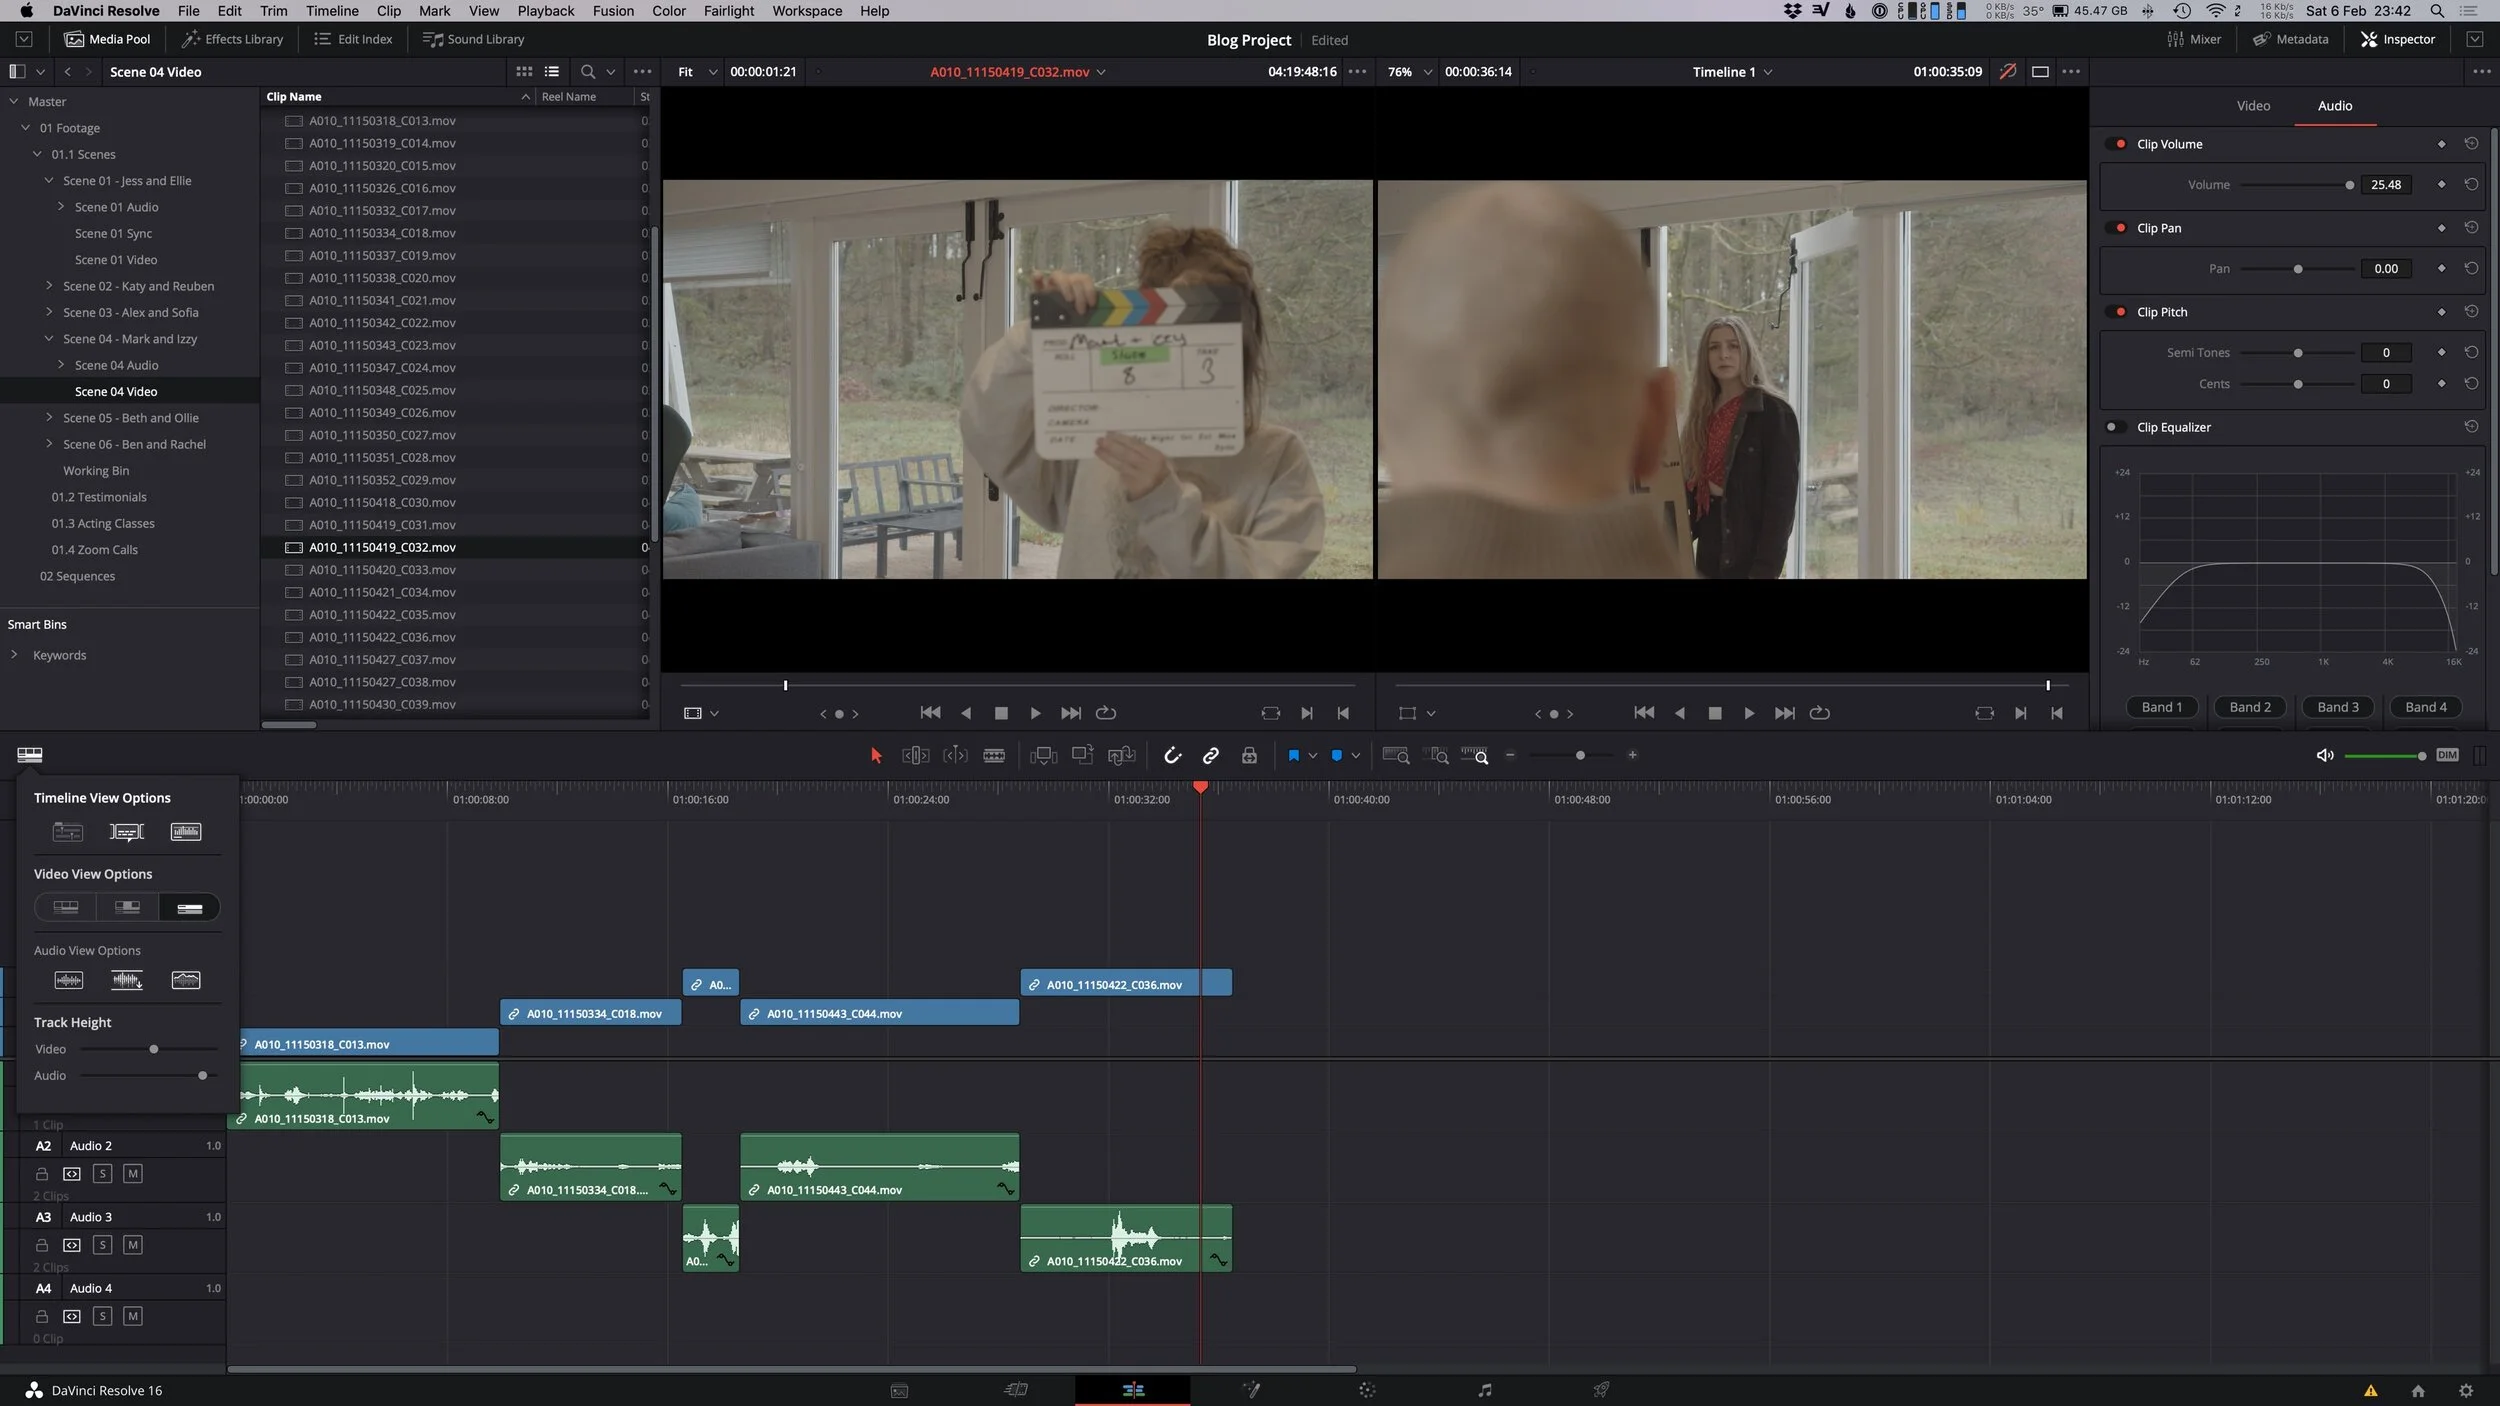This screenshot has height=1406, width=2500.
Task: Open the Playback menu
Action: pos(544,11)
